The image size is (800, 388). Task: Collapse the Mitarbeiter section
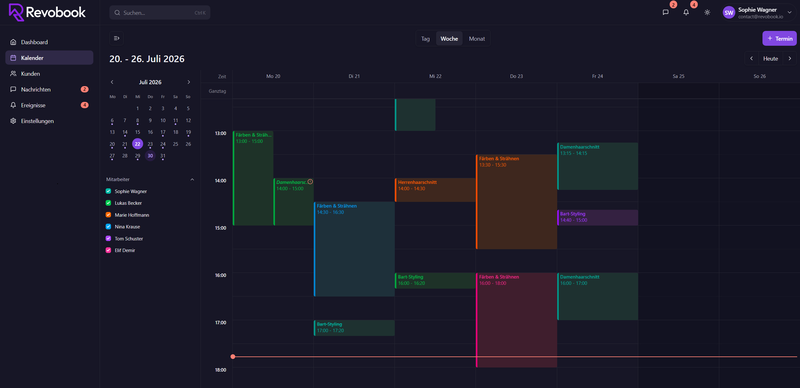coord(192,180)
